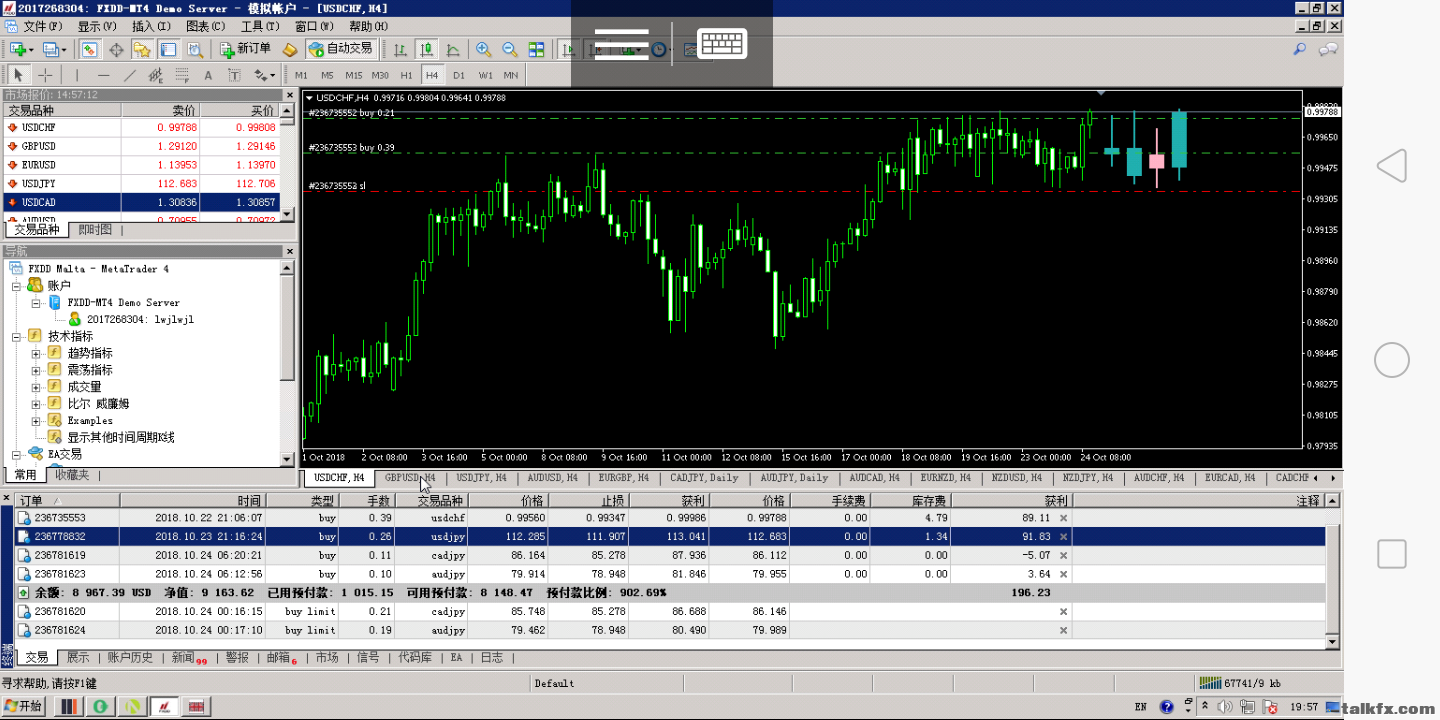
Task: Toggle the 自动交易 auto trading button
Action: [341, 49]
